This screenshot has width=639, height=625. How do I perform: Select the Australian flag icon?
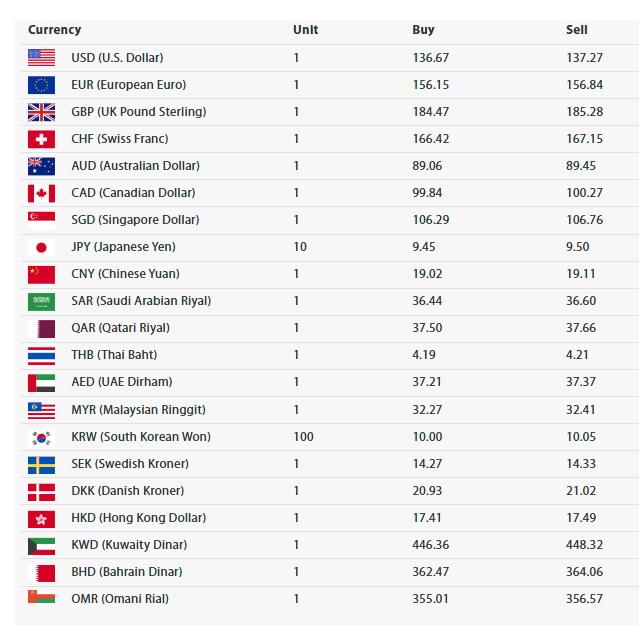(x=41, y=166)
